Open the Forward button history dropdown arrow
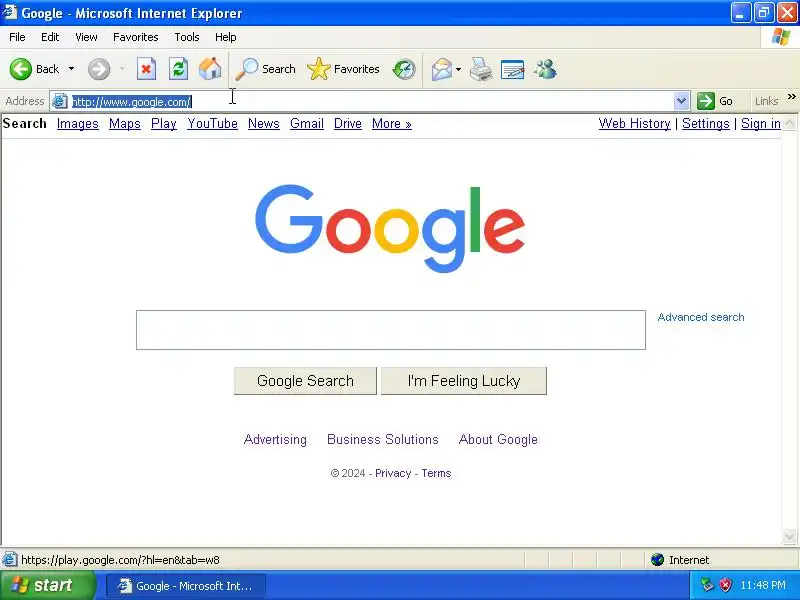Screen dimensions: 800x600 [122, 69]
